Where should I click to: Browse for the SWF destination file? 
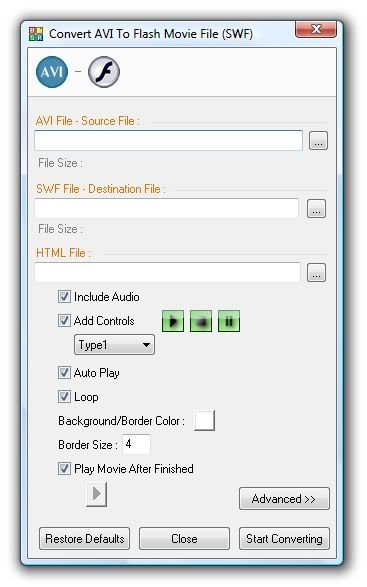[x=316, y=209]
